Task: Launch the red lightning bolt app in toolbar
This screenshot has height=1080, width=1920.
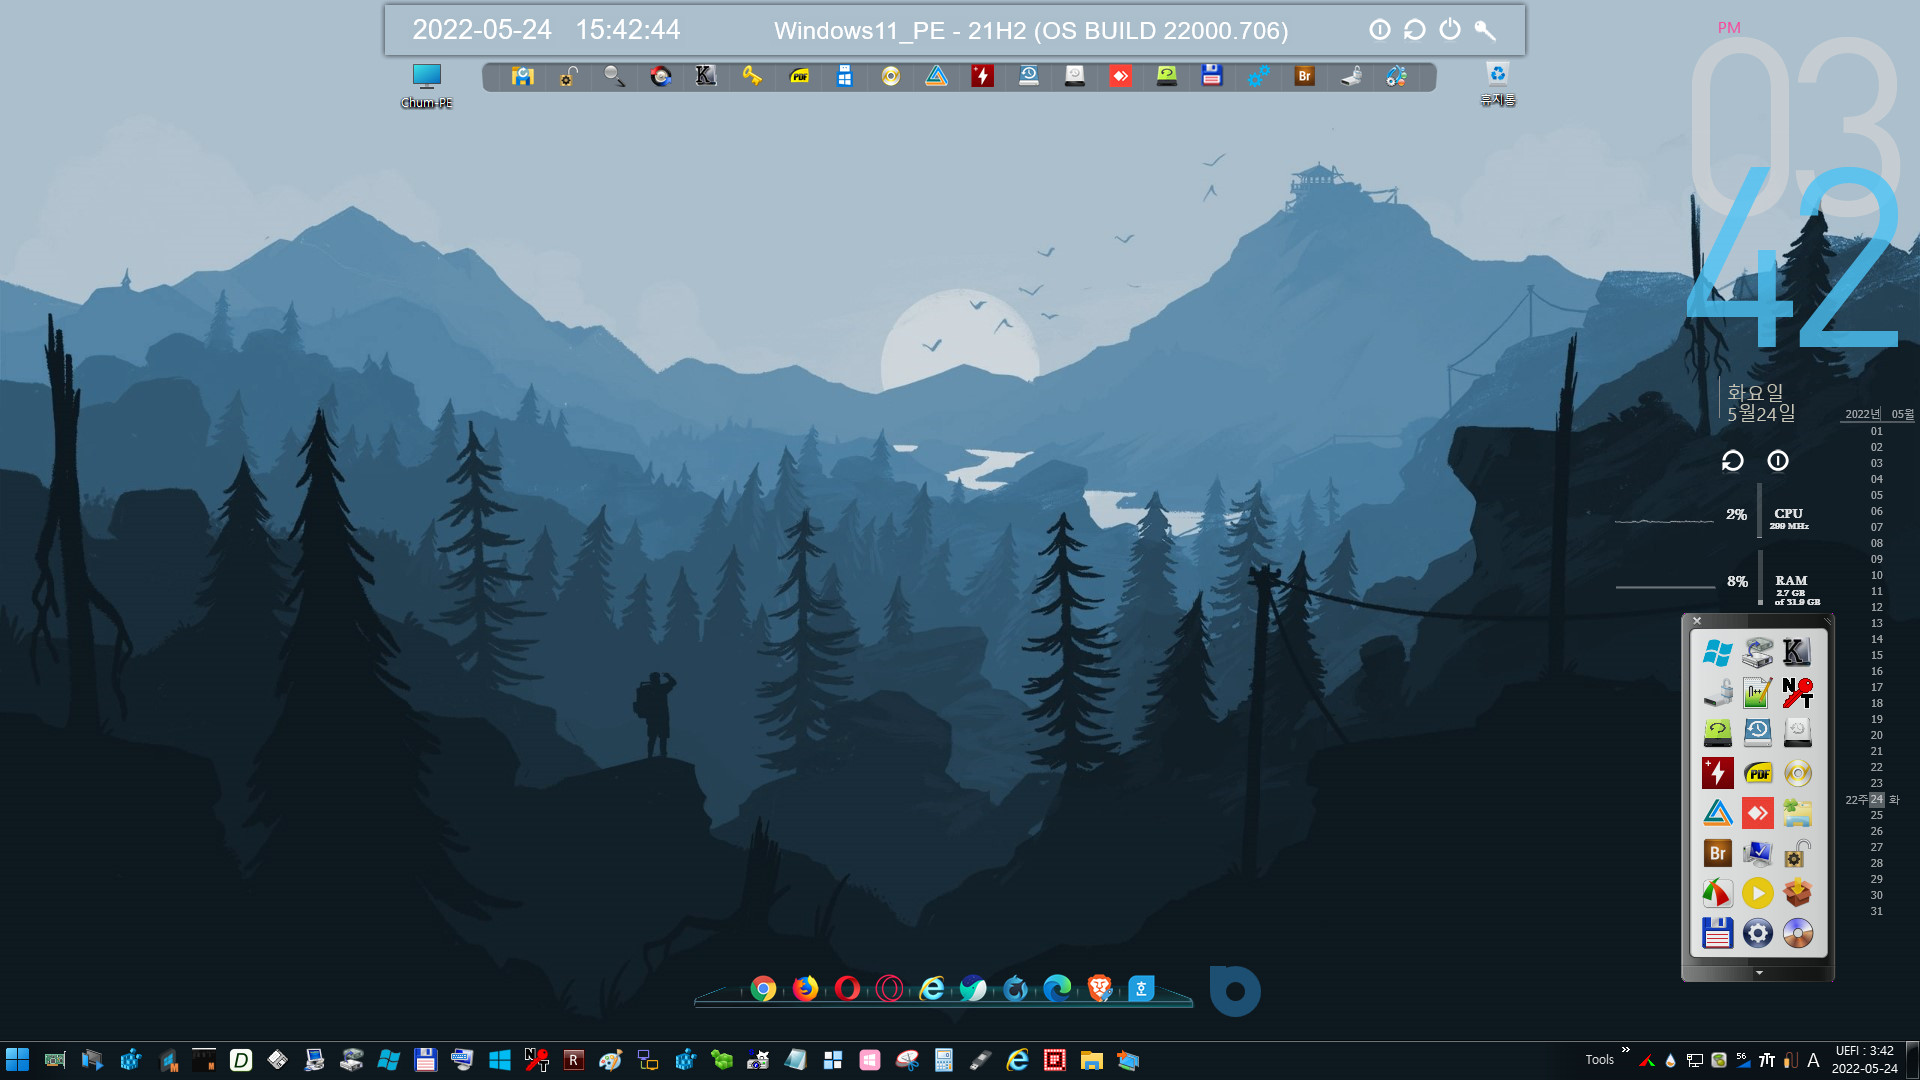Action: click(x=982, y=76)
